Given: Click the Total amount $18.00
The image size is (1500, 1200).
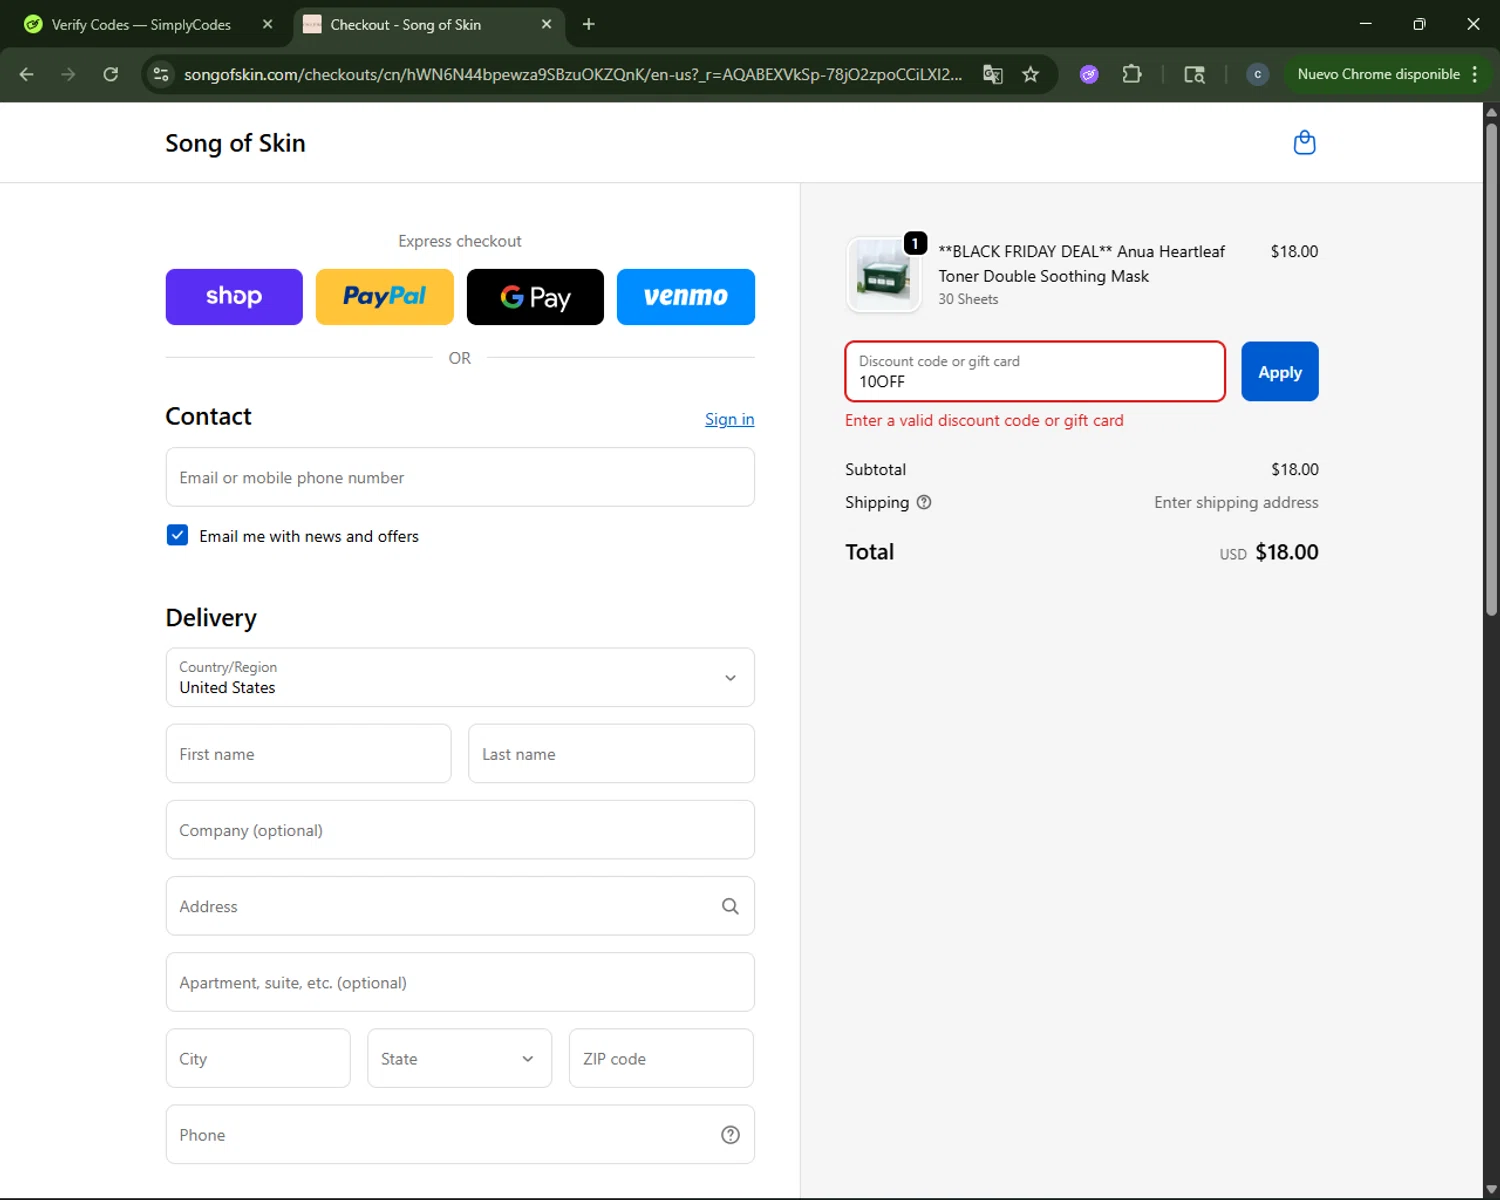Looking at the screenshot, I should [1287, 552].
